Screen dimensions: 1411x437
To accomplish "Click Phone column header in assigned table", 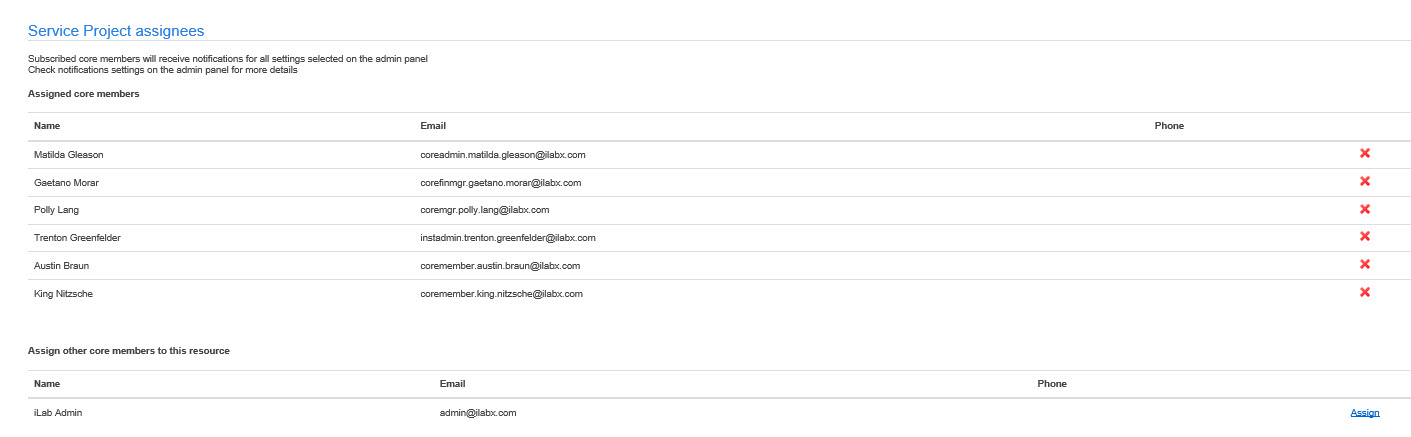I will pos(1169,126).
